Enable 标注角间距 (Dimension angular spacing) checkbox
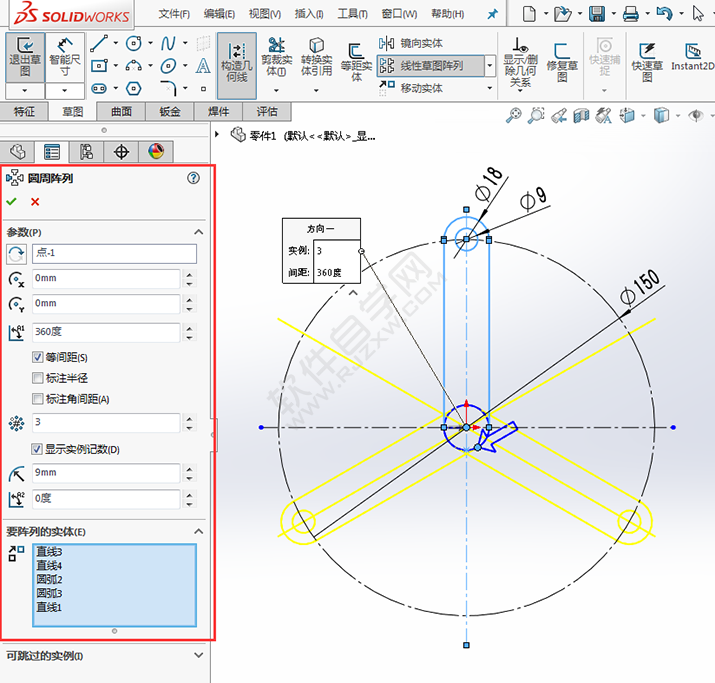Viewport: 715px width, 683px height. [37, 399]
